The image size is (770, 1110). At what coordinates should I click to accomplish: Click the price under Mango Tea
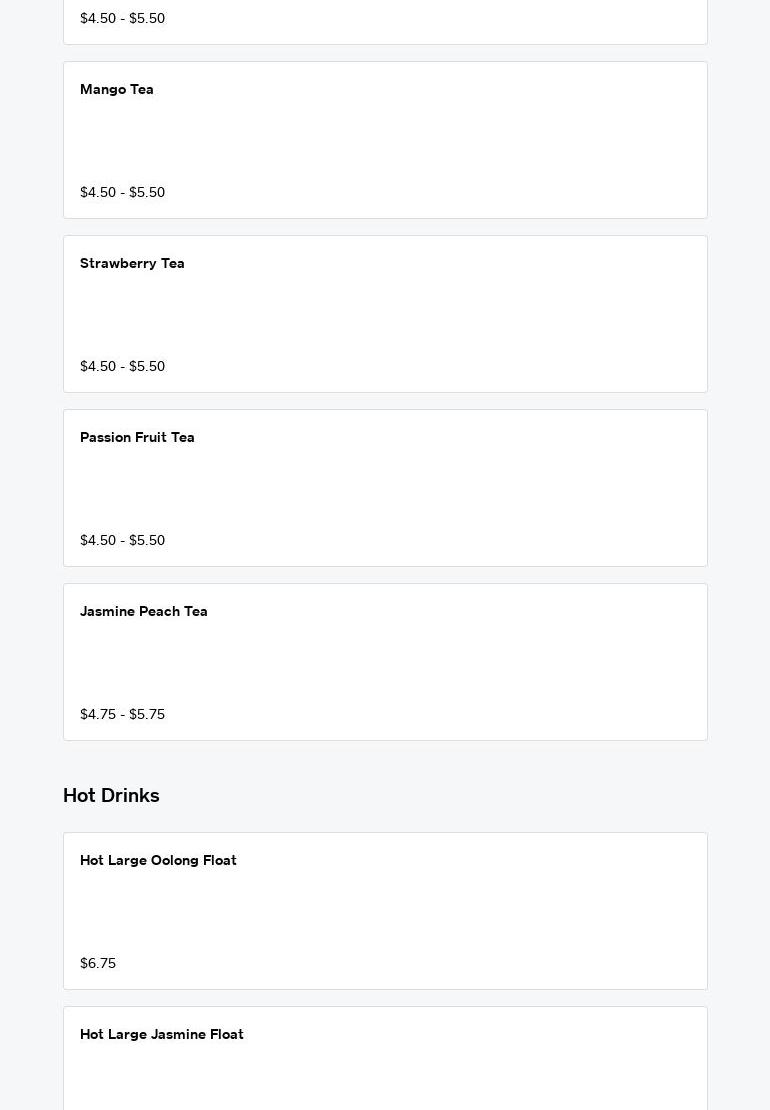pyautogui.click(x=122, y=193)
